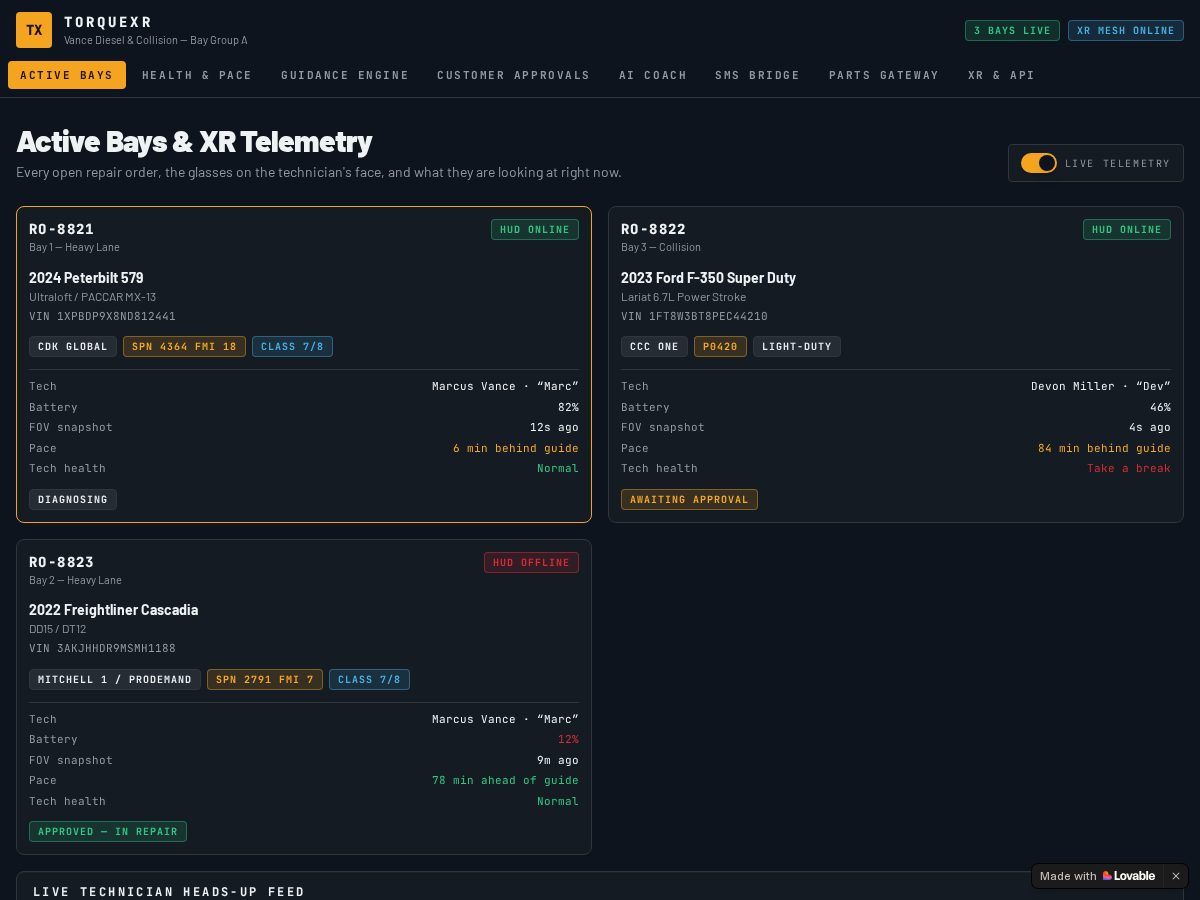Open the Made with Lovable link
This screenshot has width=1200, height=900.
(x=1097, y=876)
